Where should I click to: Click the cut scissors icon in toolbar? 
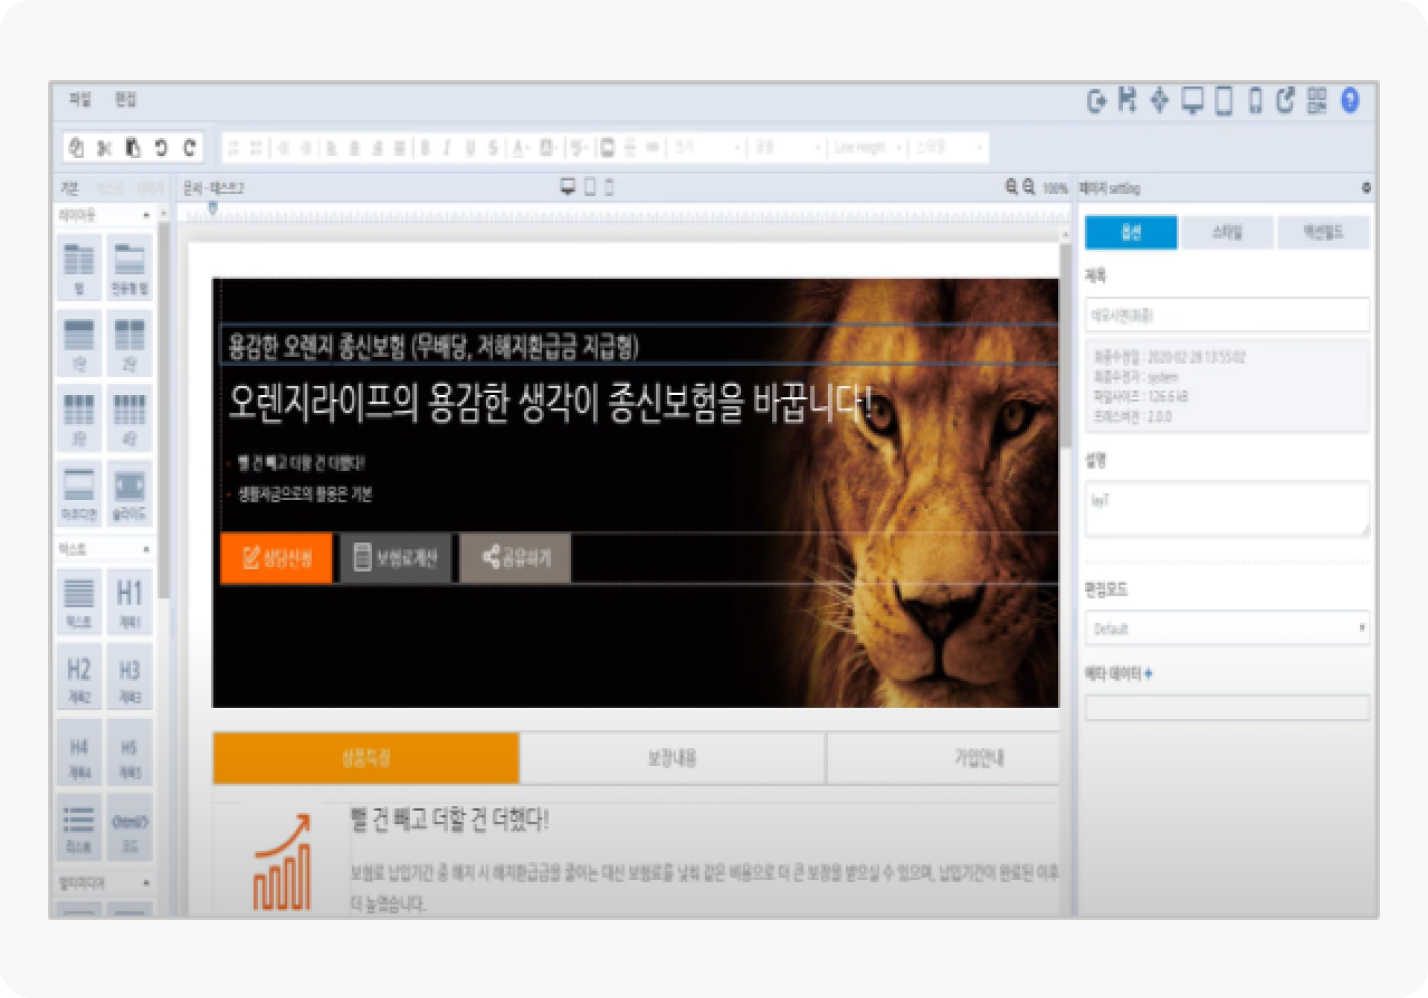[104, 148]
